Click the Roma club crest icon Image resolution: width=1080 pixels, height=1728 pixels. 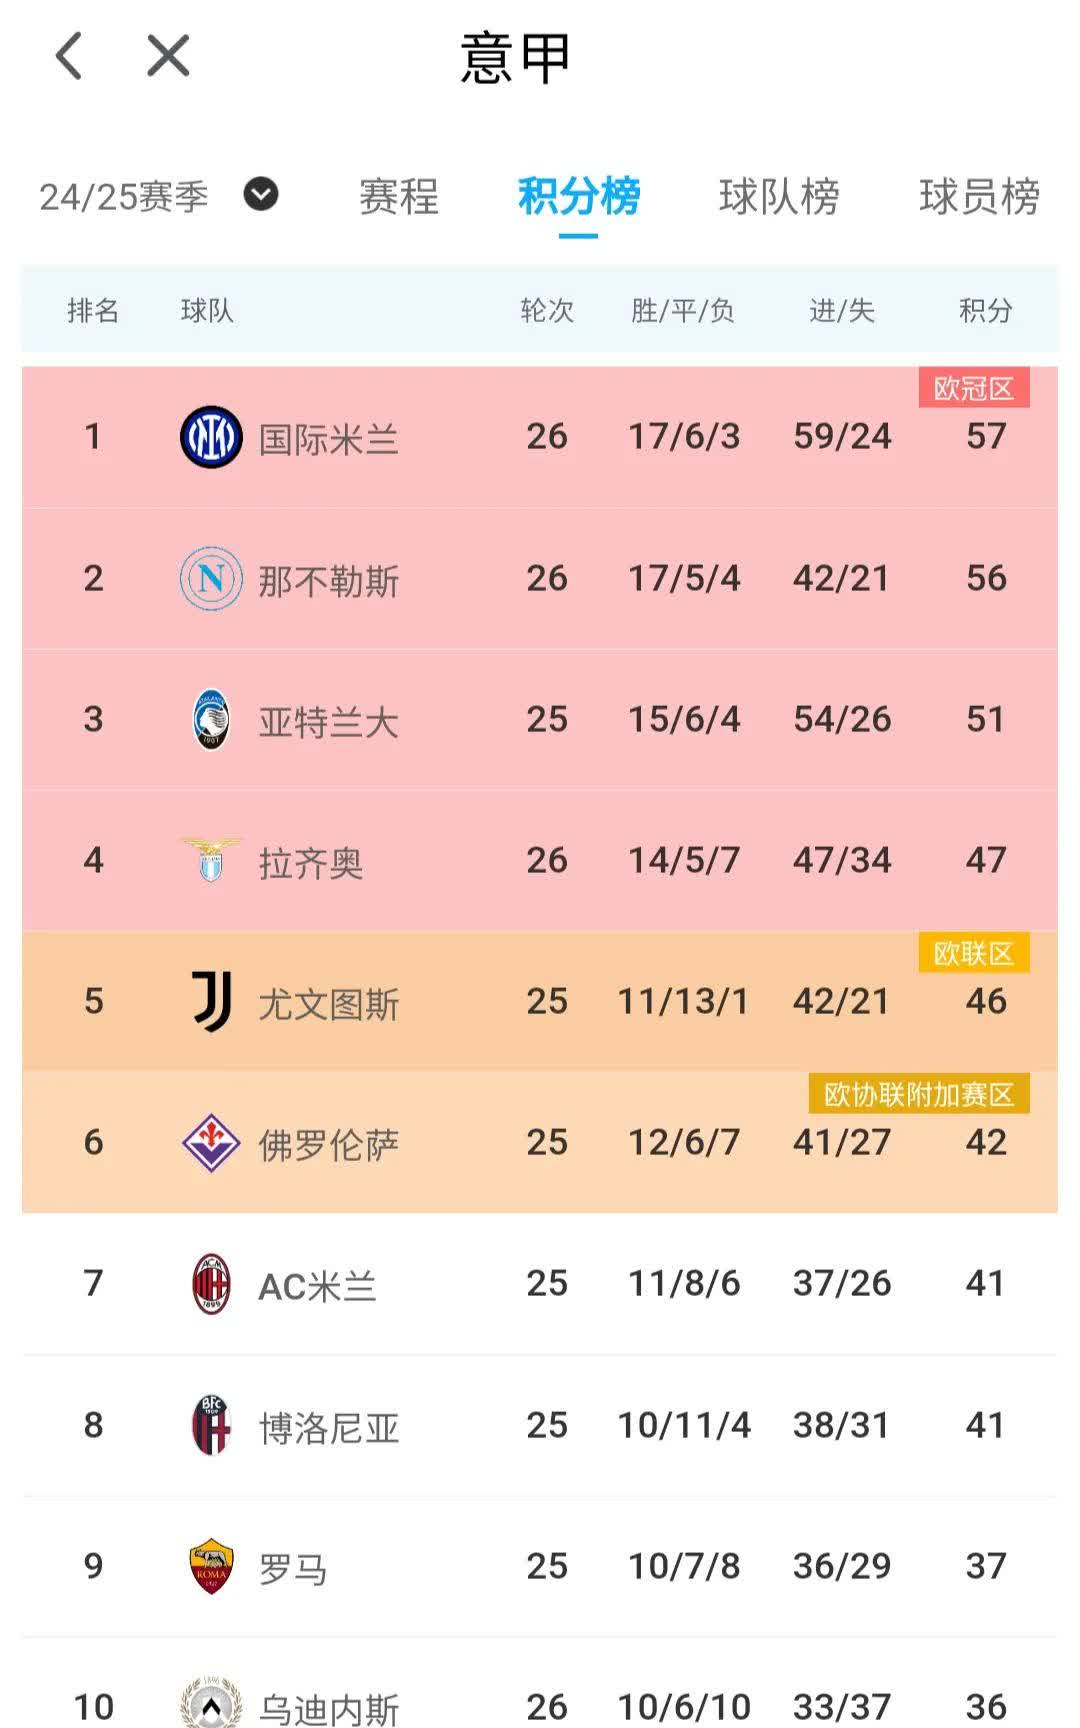(x=210, y=1567)
